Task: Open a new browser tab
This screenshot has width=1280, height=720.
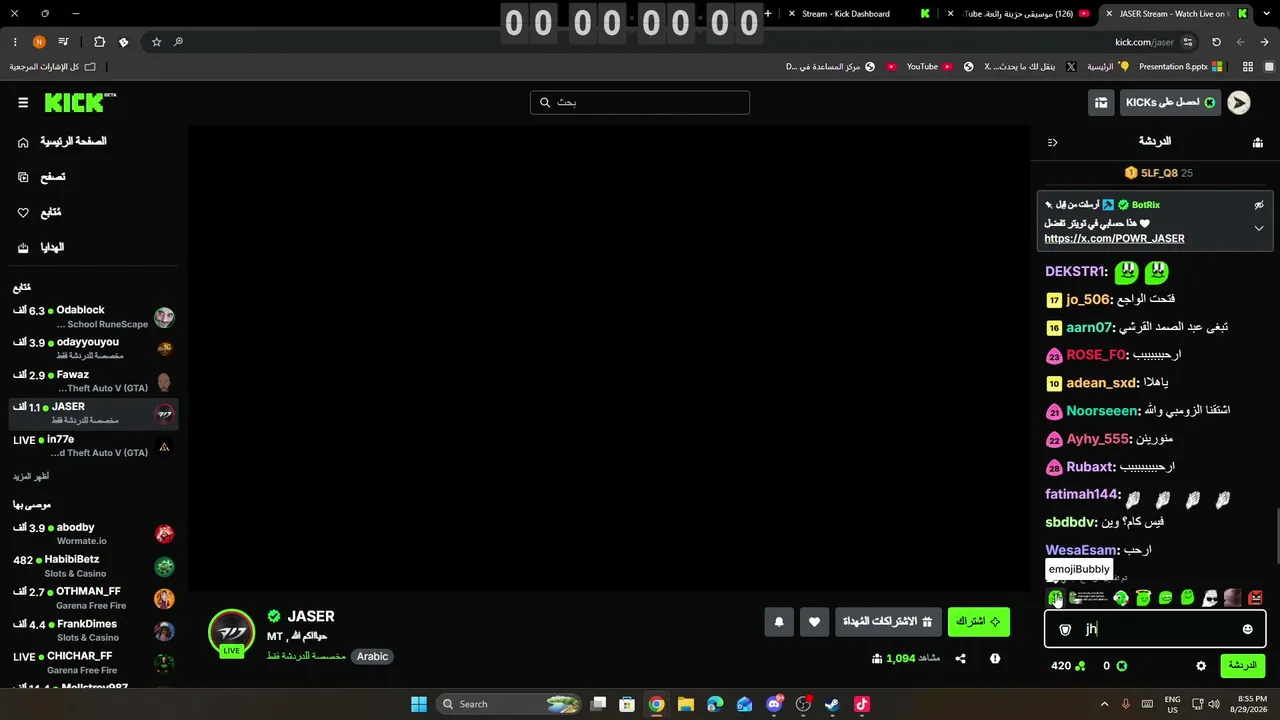Action: 768,14
